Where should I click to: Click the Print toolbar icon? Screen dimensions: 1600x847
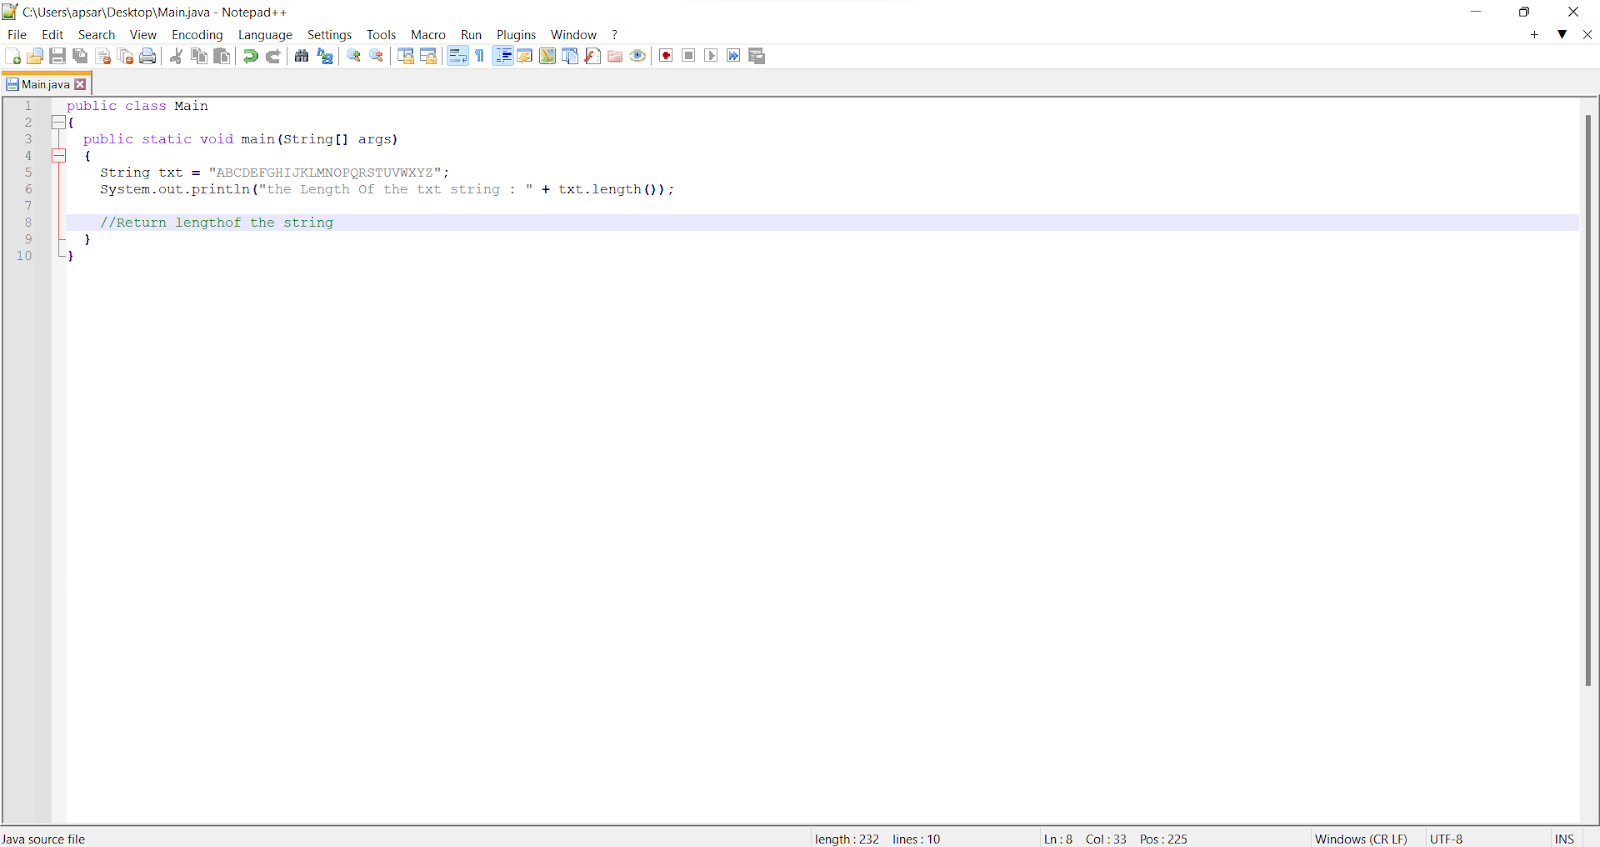(x=148, y=56)
